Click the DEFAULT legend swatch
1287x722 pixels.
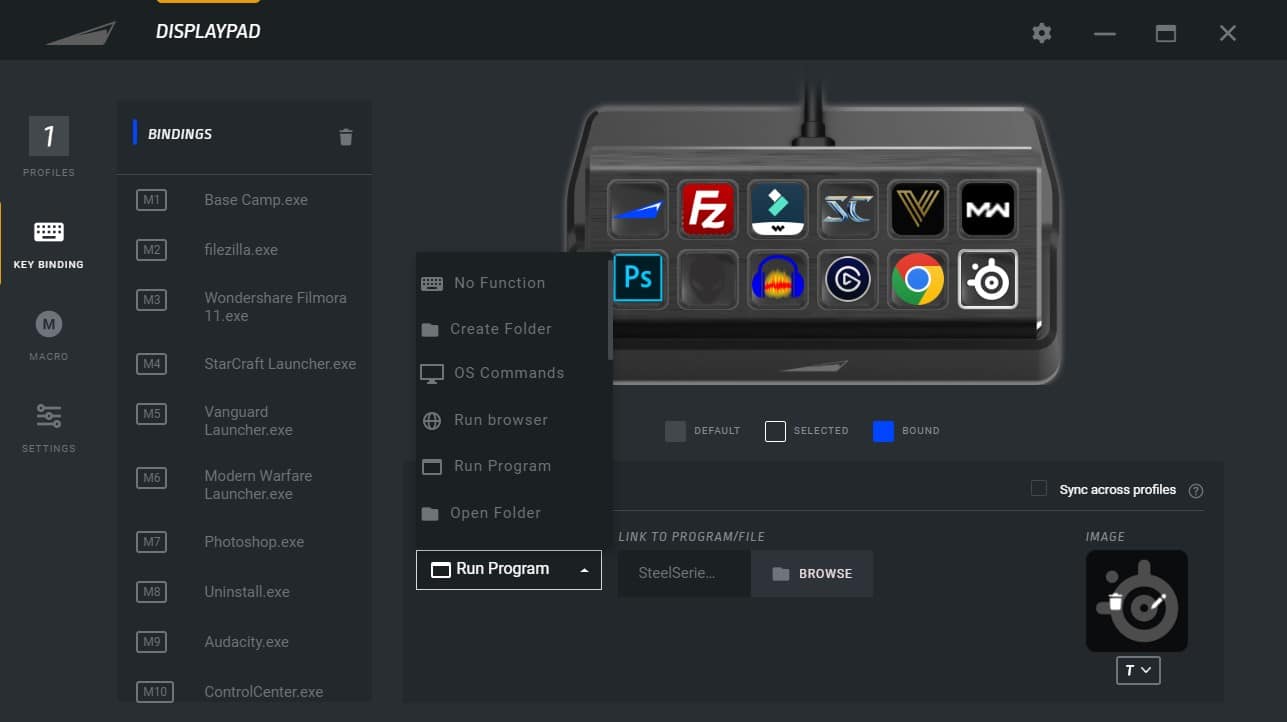click(676, 431)
